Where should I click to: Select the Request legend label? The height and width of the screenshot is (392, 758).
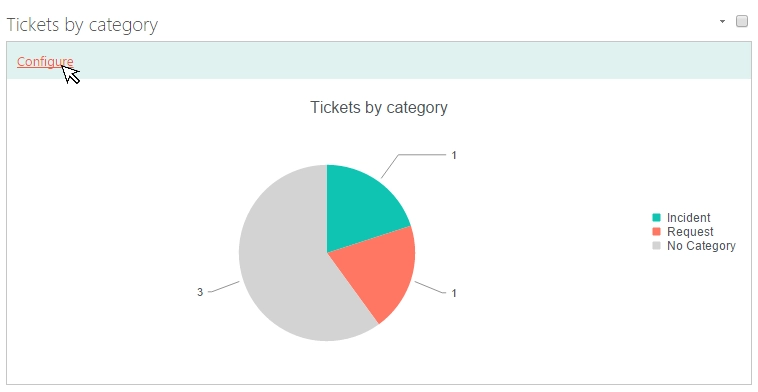click(x=690, y=232)
